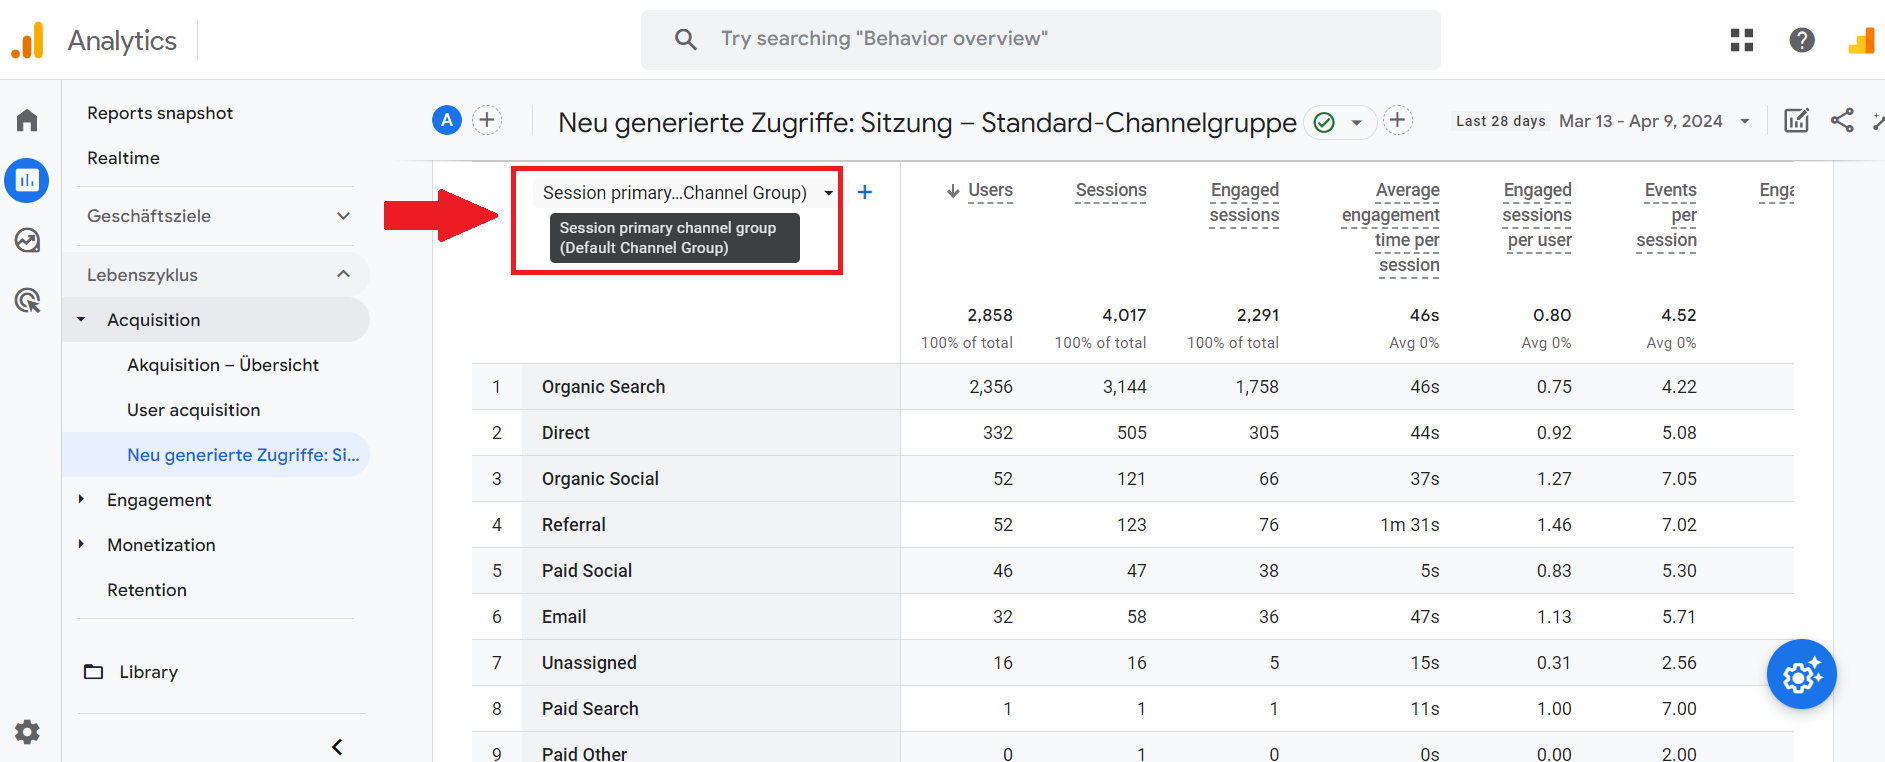Image resolution: width=1885 pixels, height=762 pixels.
Task: Add a comparison with plus circle
Action: pos(487,121)
